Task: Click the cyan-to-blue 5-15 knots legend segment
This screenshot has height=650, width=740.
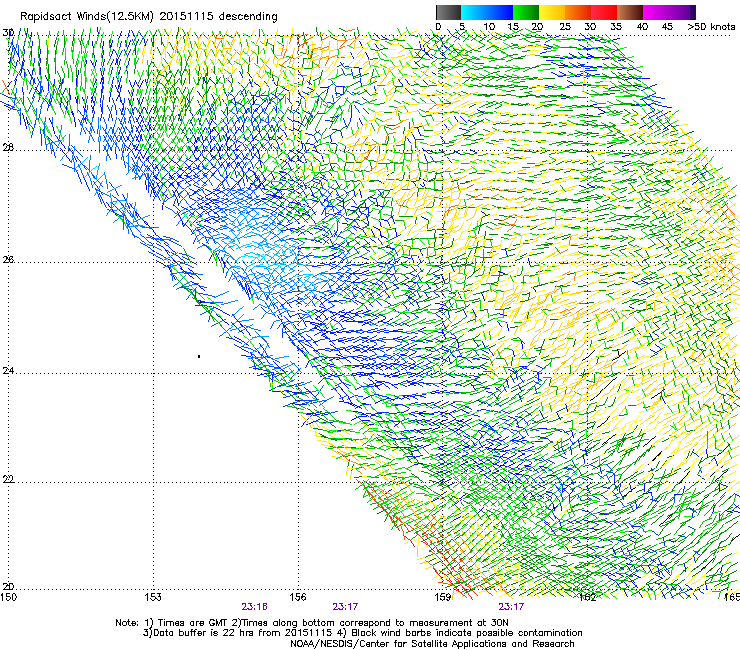Action: [487, 12]
